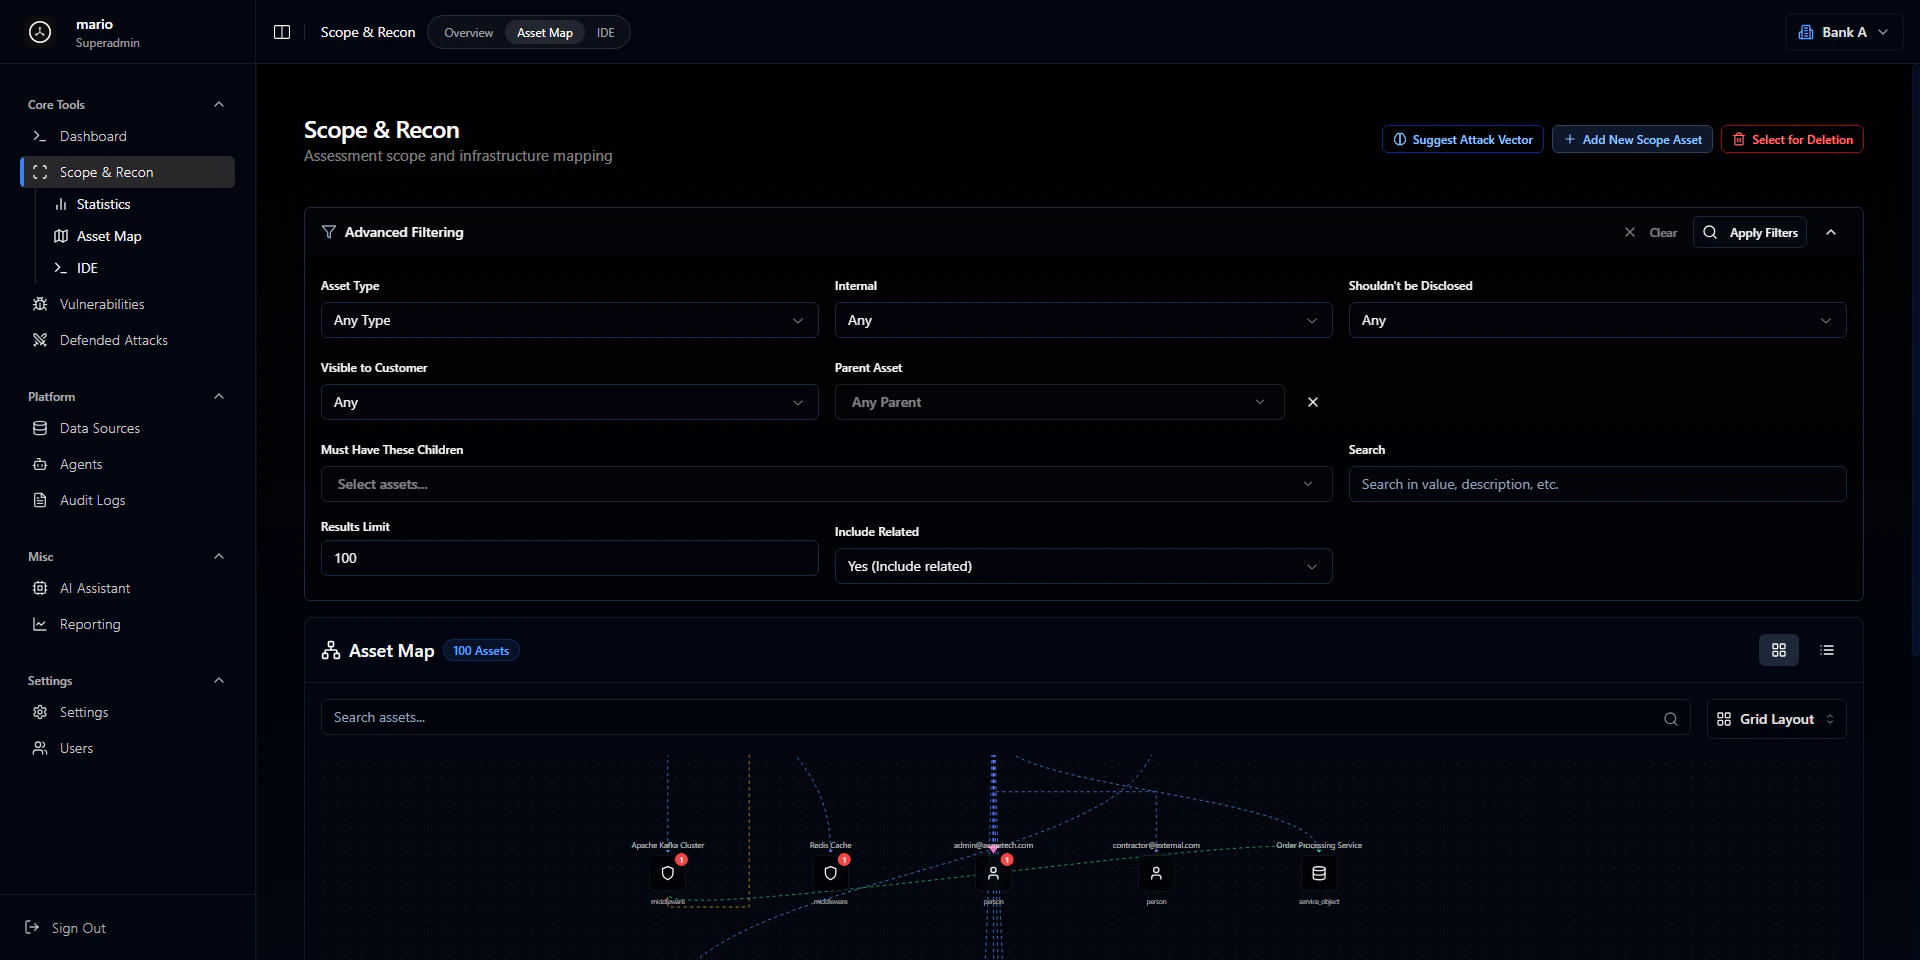
Task: Click the mario Superadmin avatar icon
Action: [x=40, y=32]
